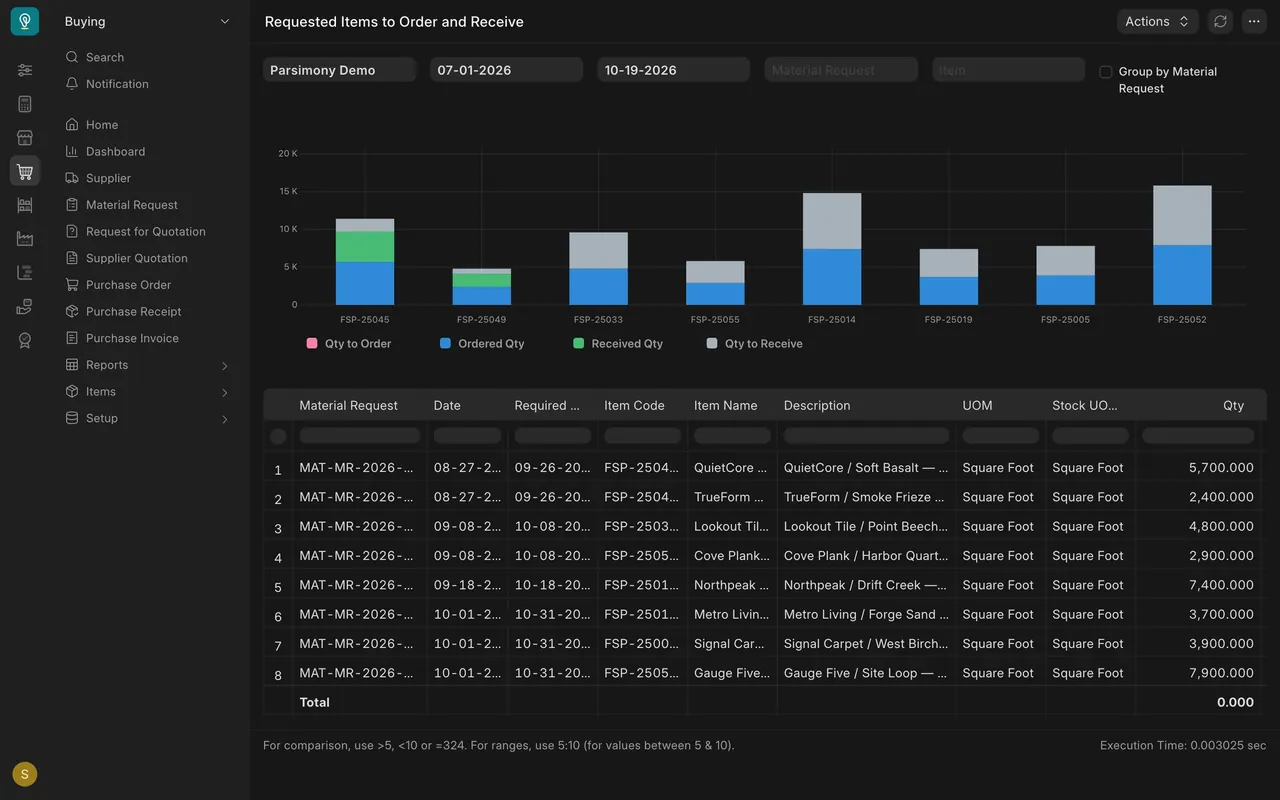The image size is (1280, 800).
Task: Click the 07-01-2026 from date field
Action: (507, 70)
